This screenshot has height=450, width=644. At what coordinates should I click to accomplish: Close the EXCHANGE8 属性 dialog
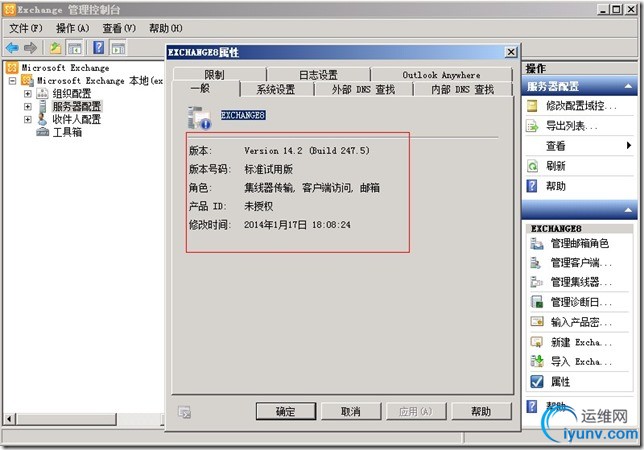[x=511, y=52]
